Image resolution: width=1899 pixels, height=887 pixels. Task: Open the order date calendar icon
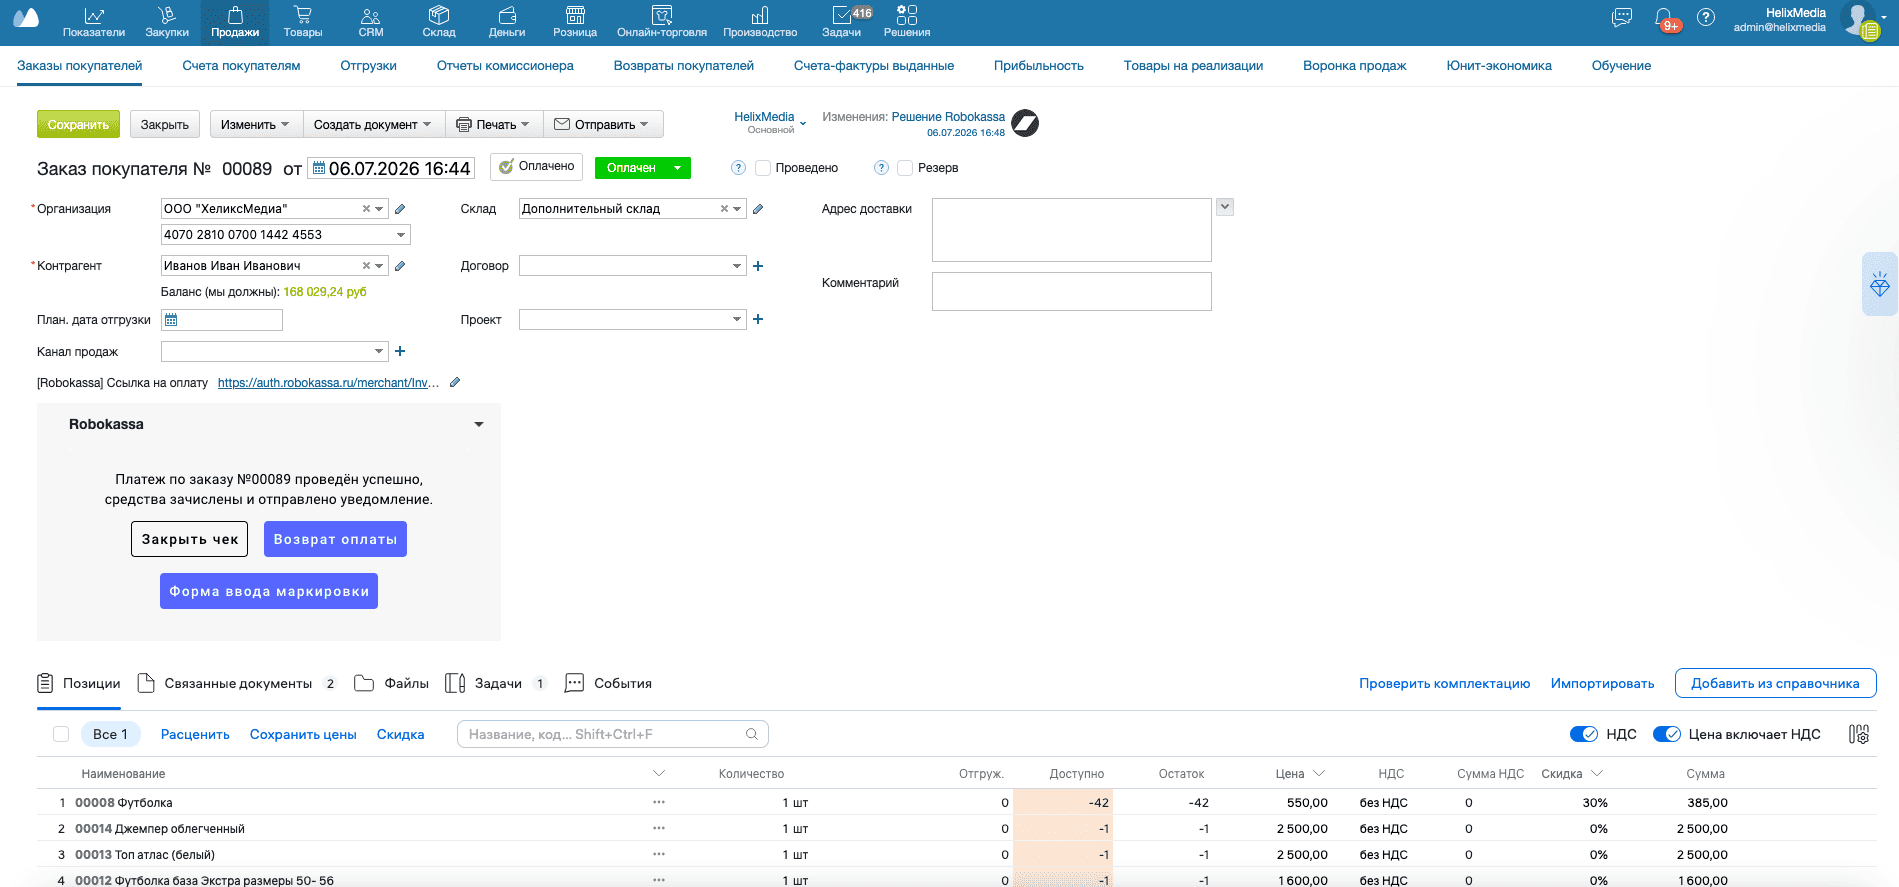coord(318,168)
